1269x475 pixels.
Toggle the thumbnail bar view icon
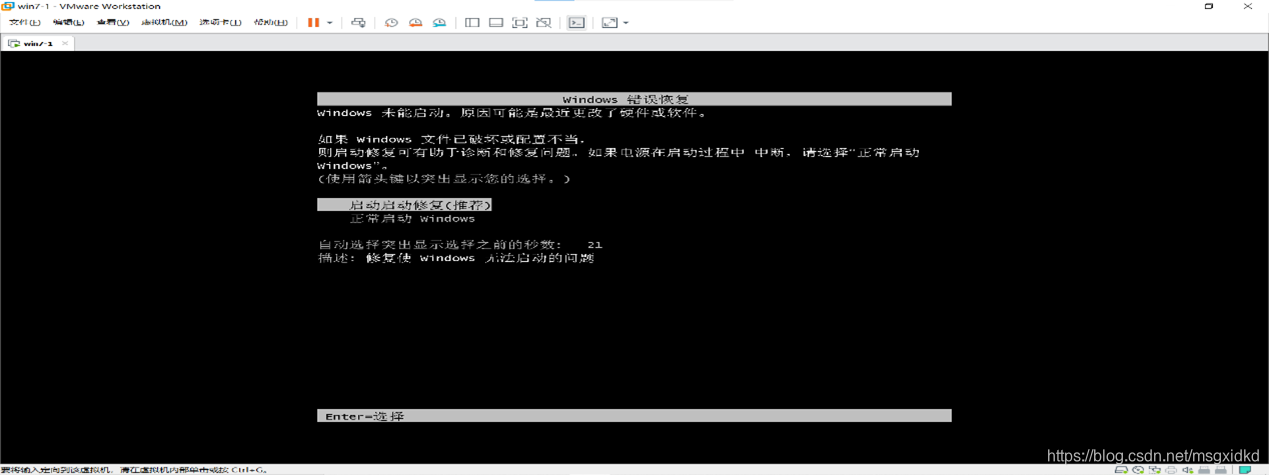tap(496, 22)
